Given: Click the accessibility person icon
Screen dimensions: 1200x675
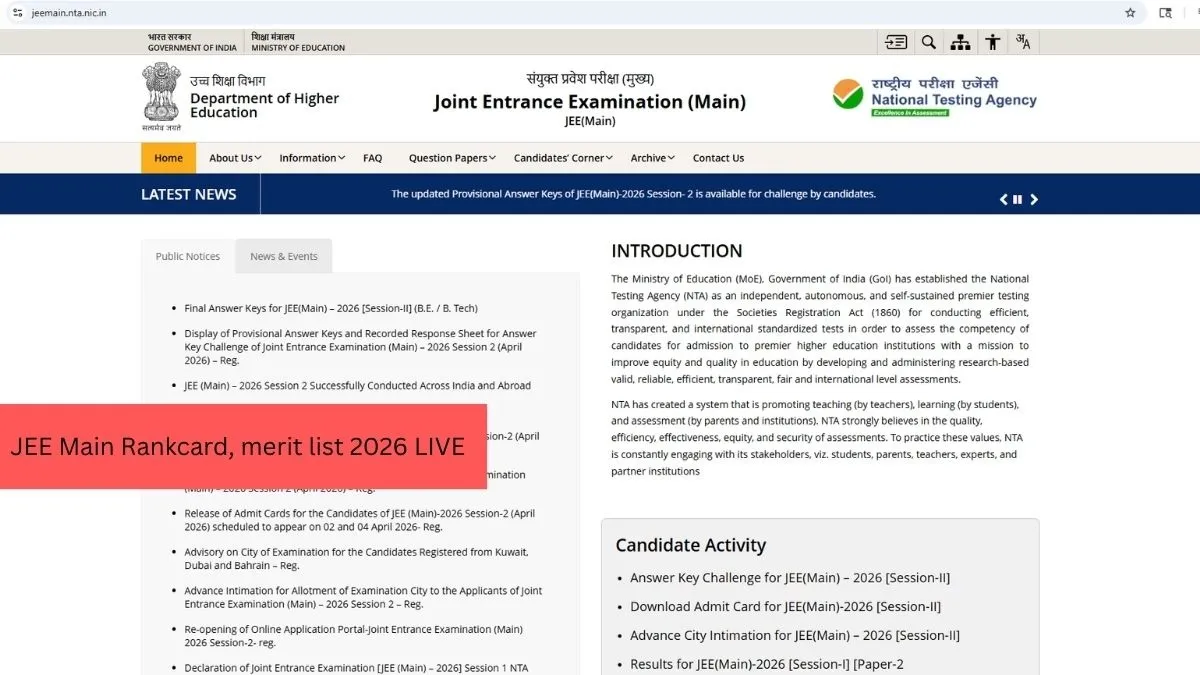Looking at the screenshot, I should point(992,42).
